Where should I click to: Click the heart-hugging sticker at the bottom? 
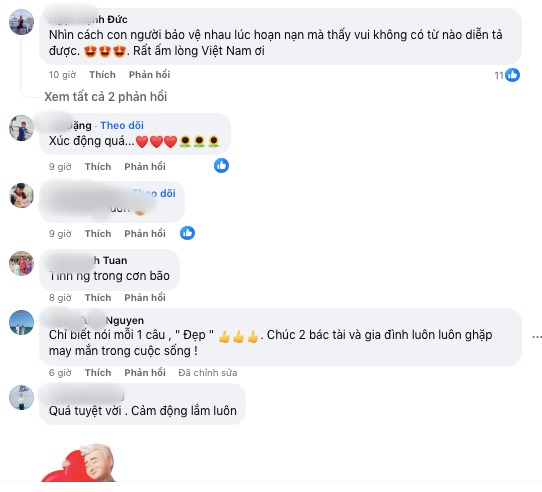[x=79, y=463]
